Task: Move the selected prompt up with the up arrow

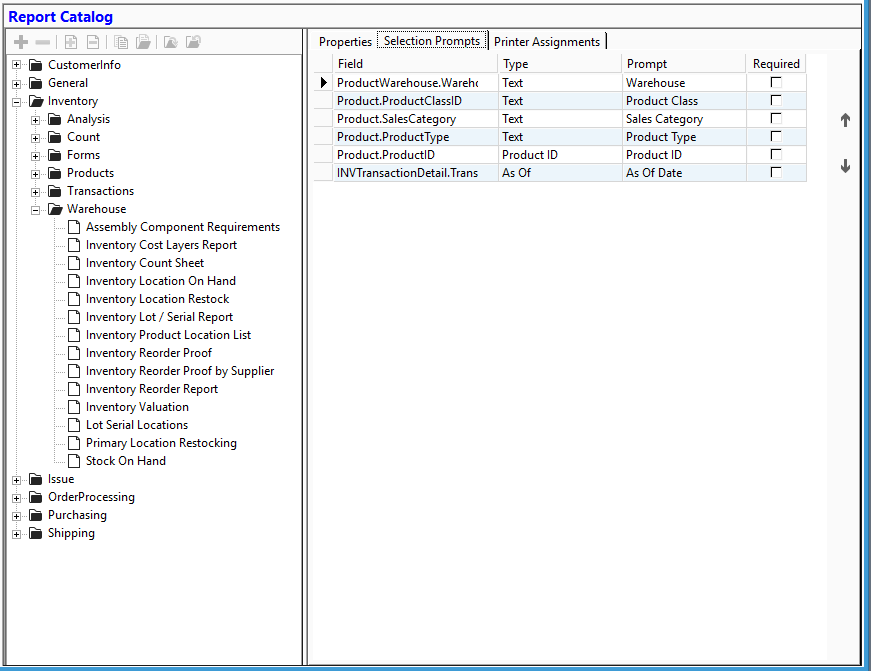Action: click(x=845, y=119)
